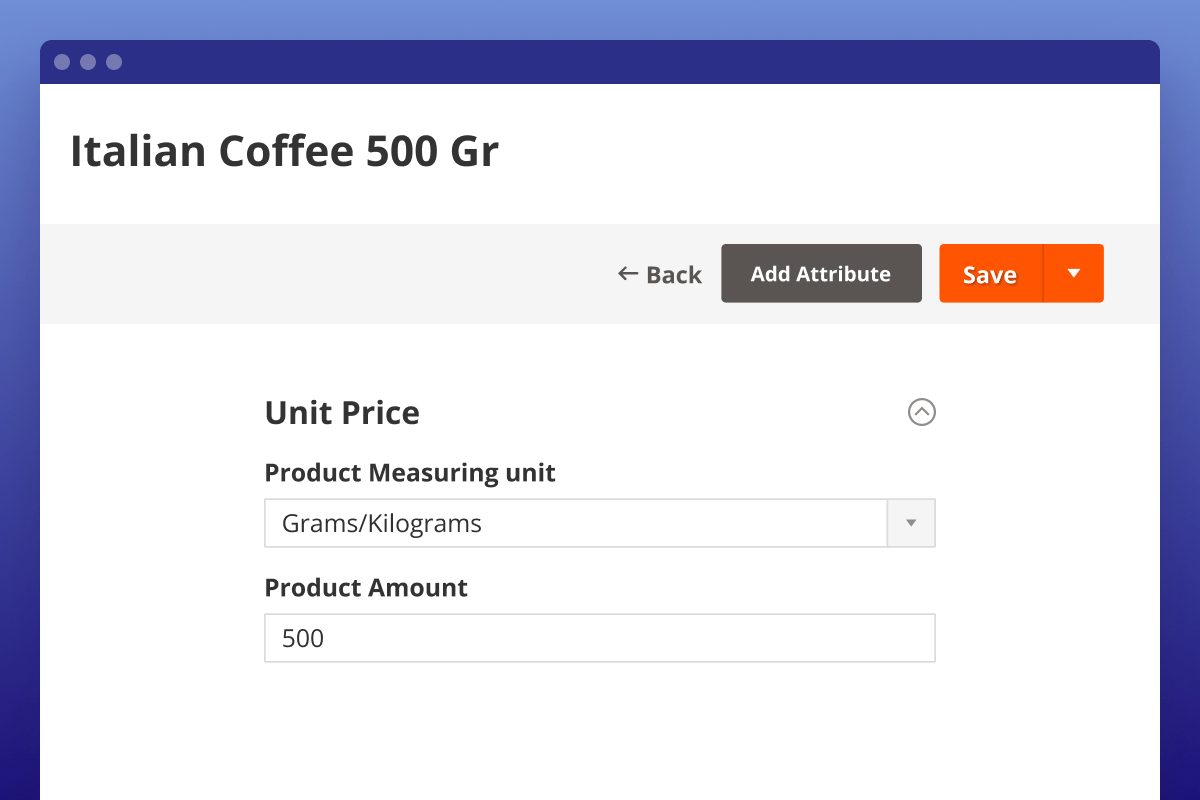Click the arrow icon inside the measuring unit selector

point(911,522)
